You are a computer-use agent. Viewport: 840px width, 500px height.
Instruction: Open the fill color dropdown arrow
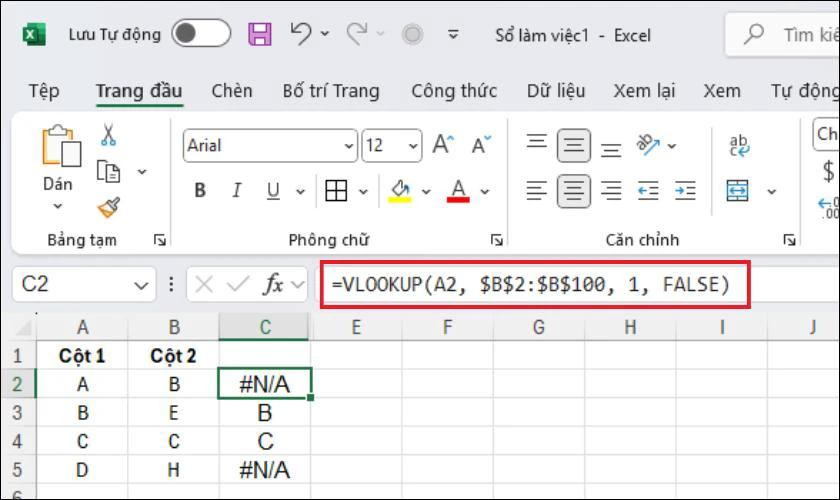point(426,191)
